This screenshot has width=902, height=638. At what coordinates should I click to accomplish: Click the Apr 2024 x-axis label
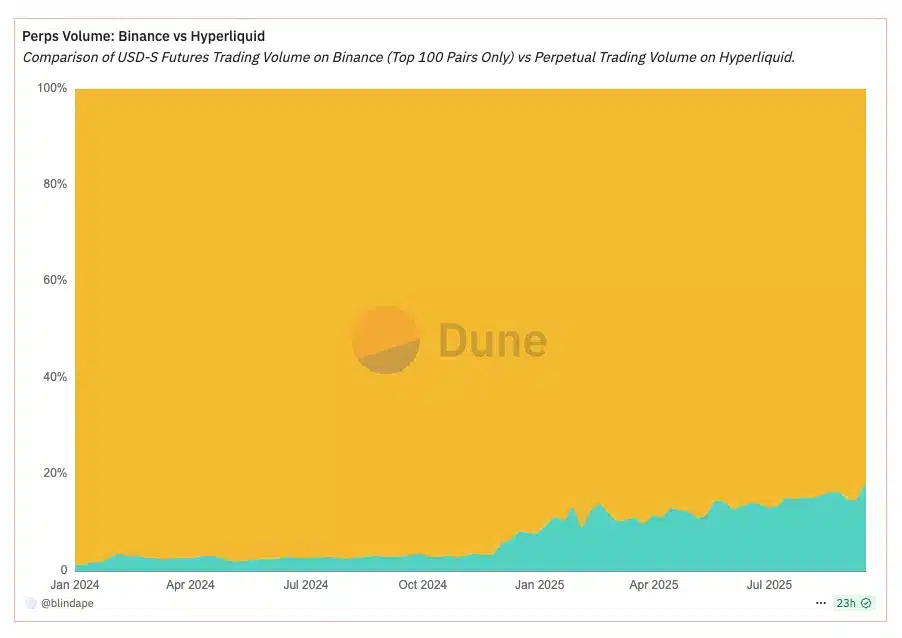[x=190, y=584]
